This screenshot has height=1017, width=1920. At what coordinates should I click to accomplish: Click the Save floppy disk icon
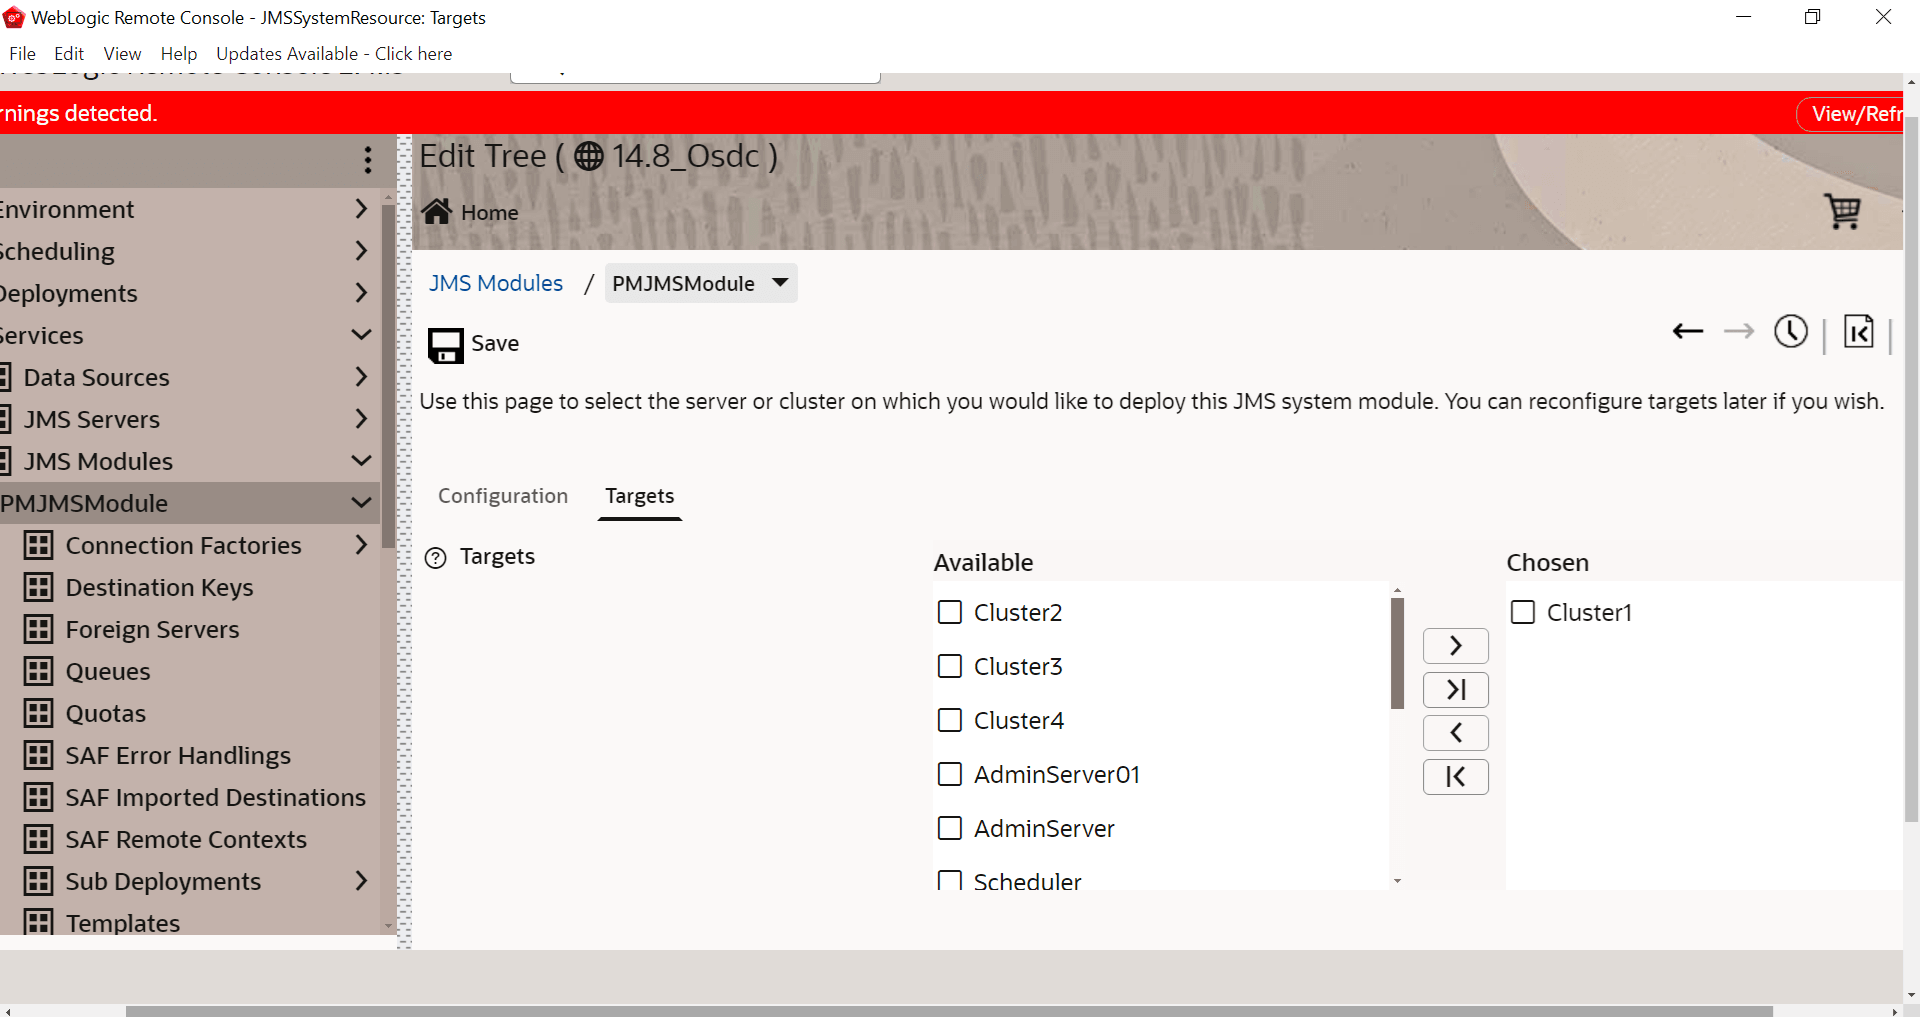(445, 345)
